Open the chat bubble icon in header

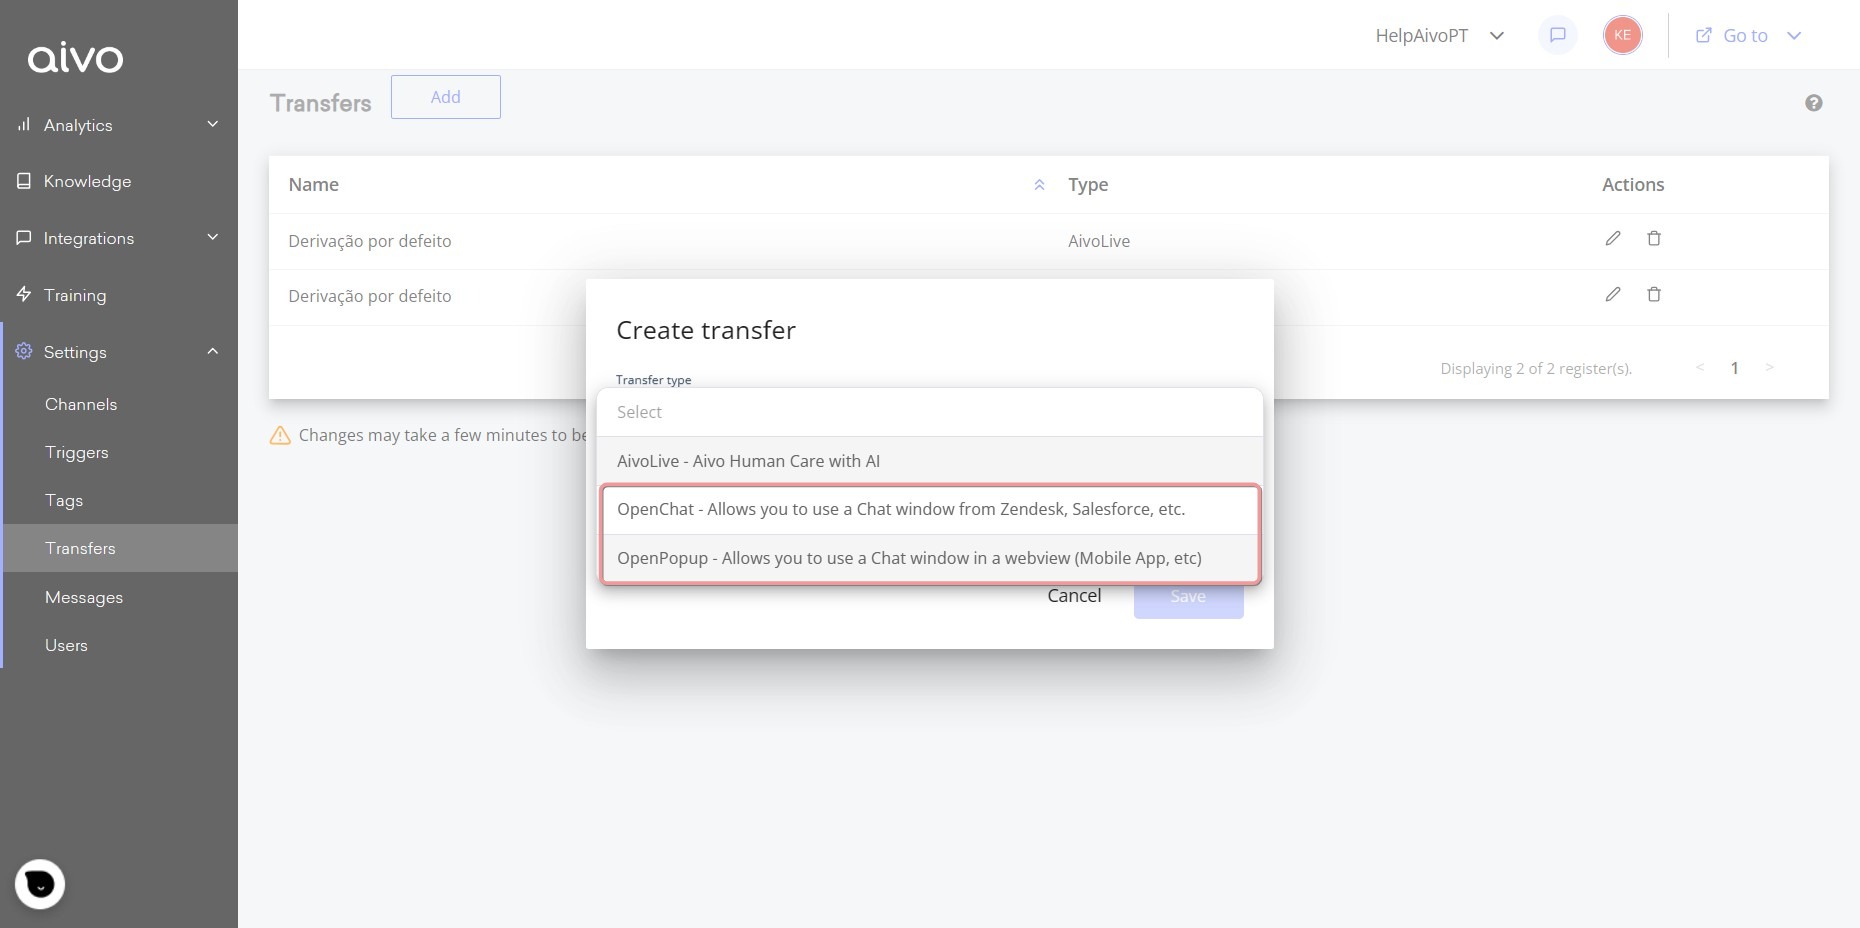1557,35
